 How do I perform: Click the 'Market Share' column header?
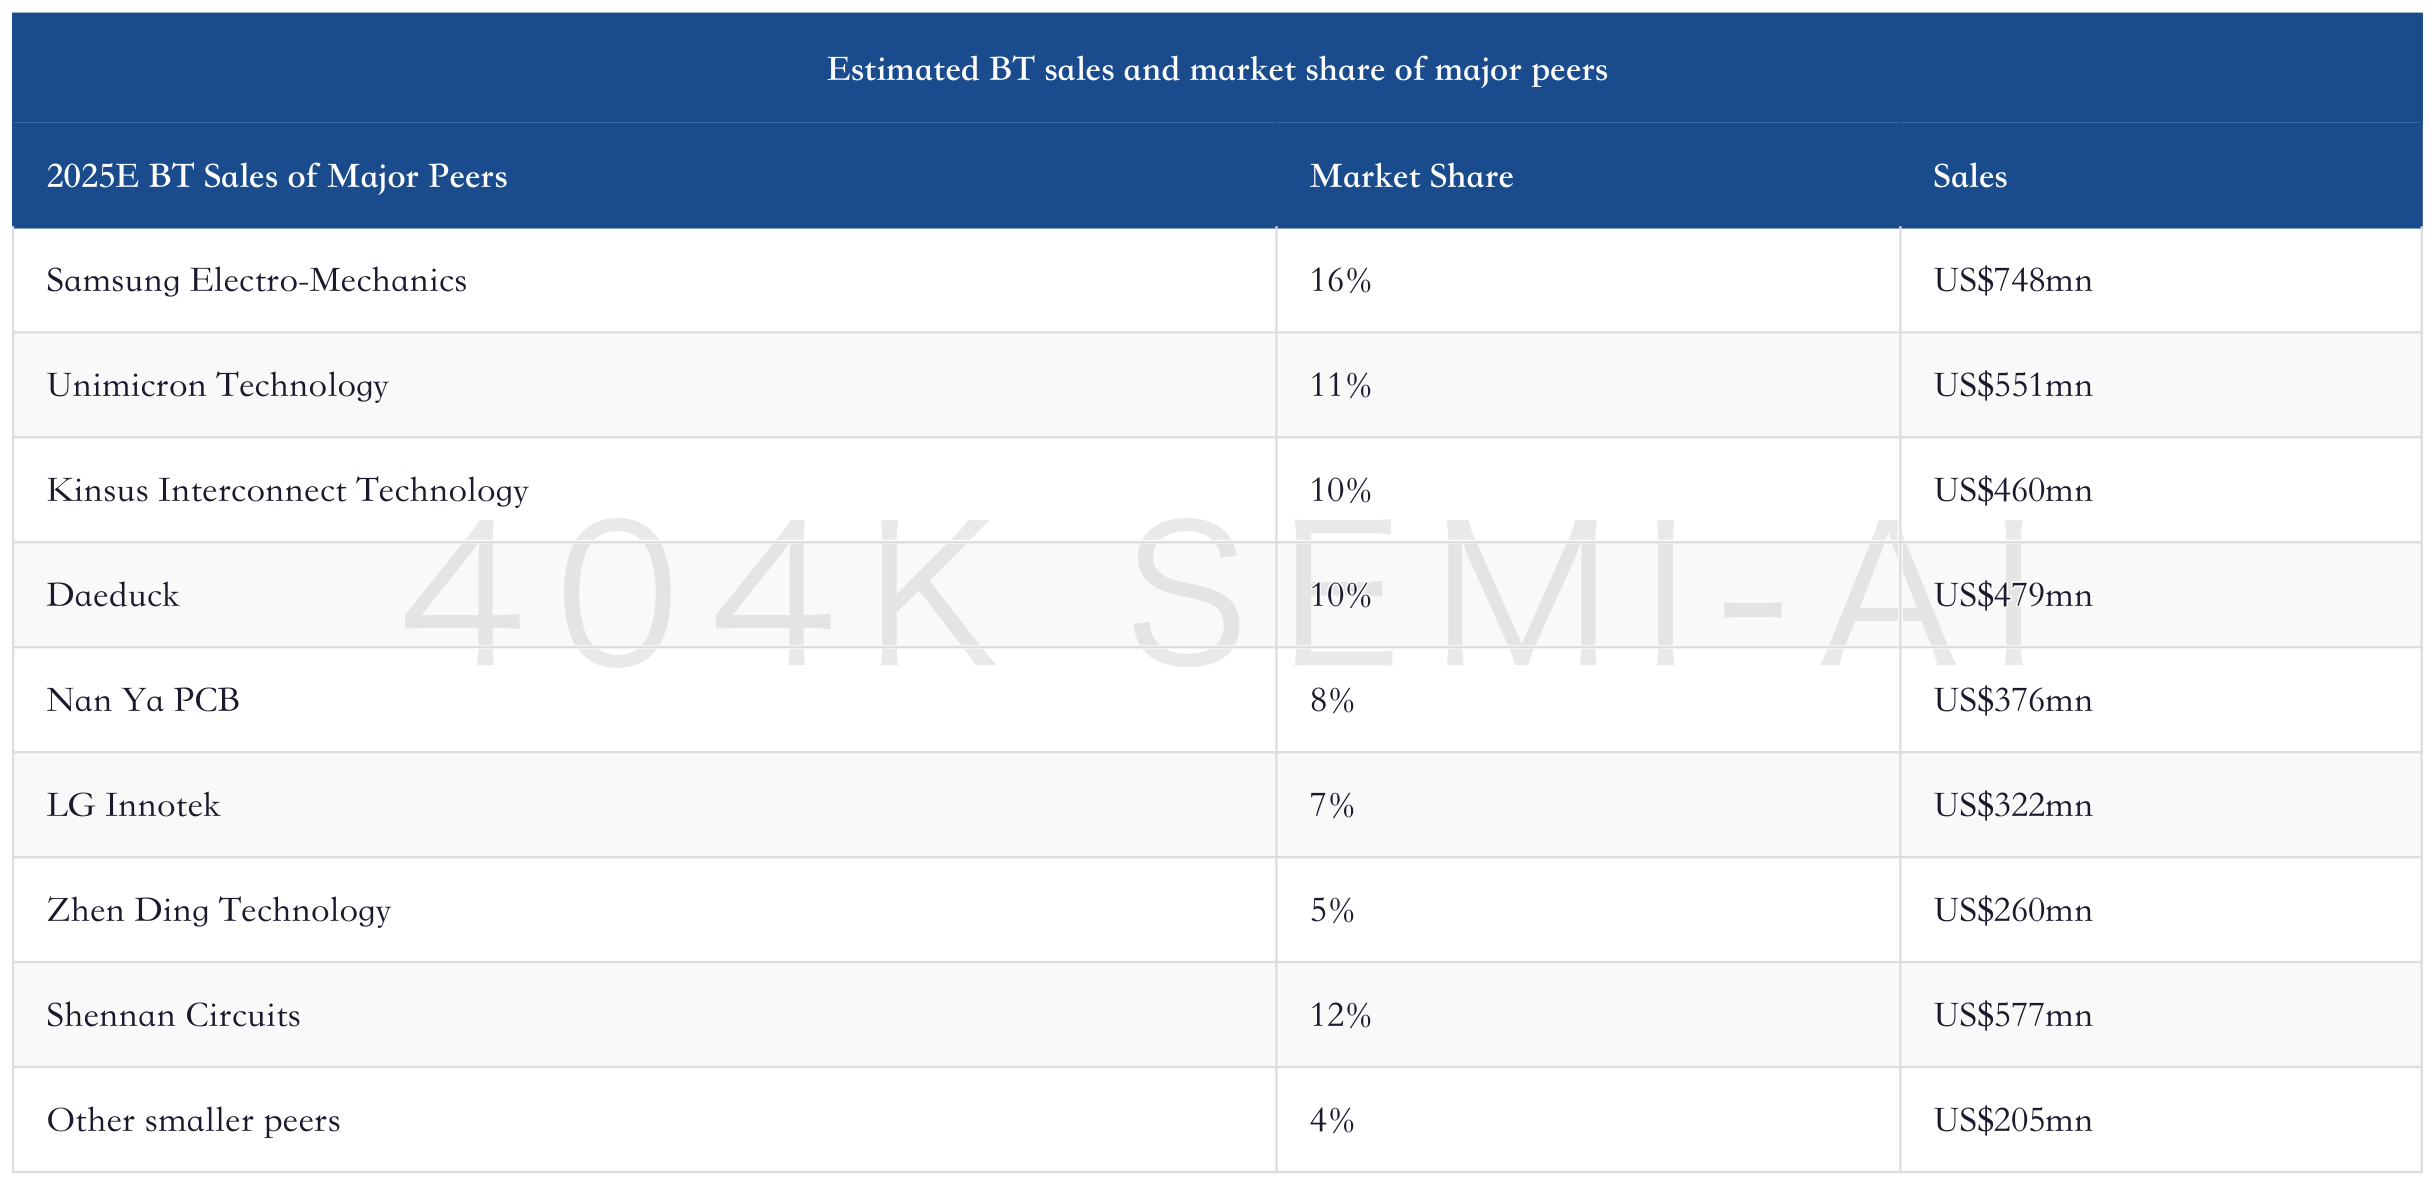coord(1411,176)
